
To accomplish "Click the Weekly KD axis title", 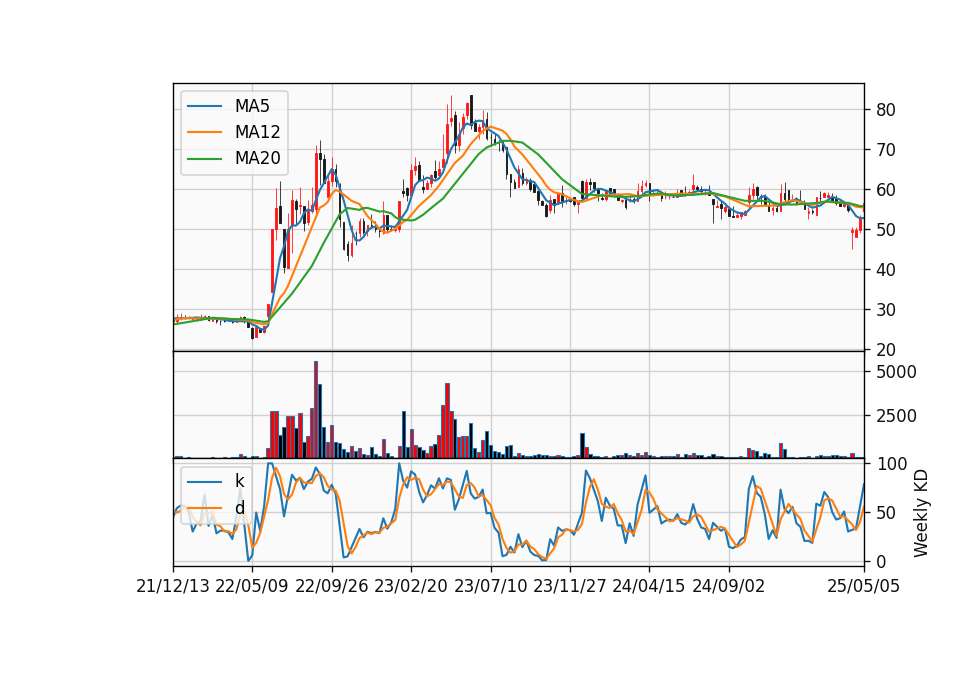I will point(921,513).
